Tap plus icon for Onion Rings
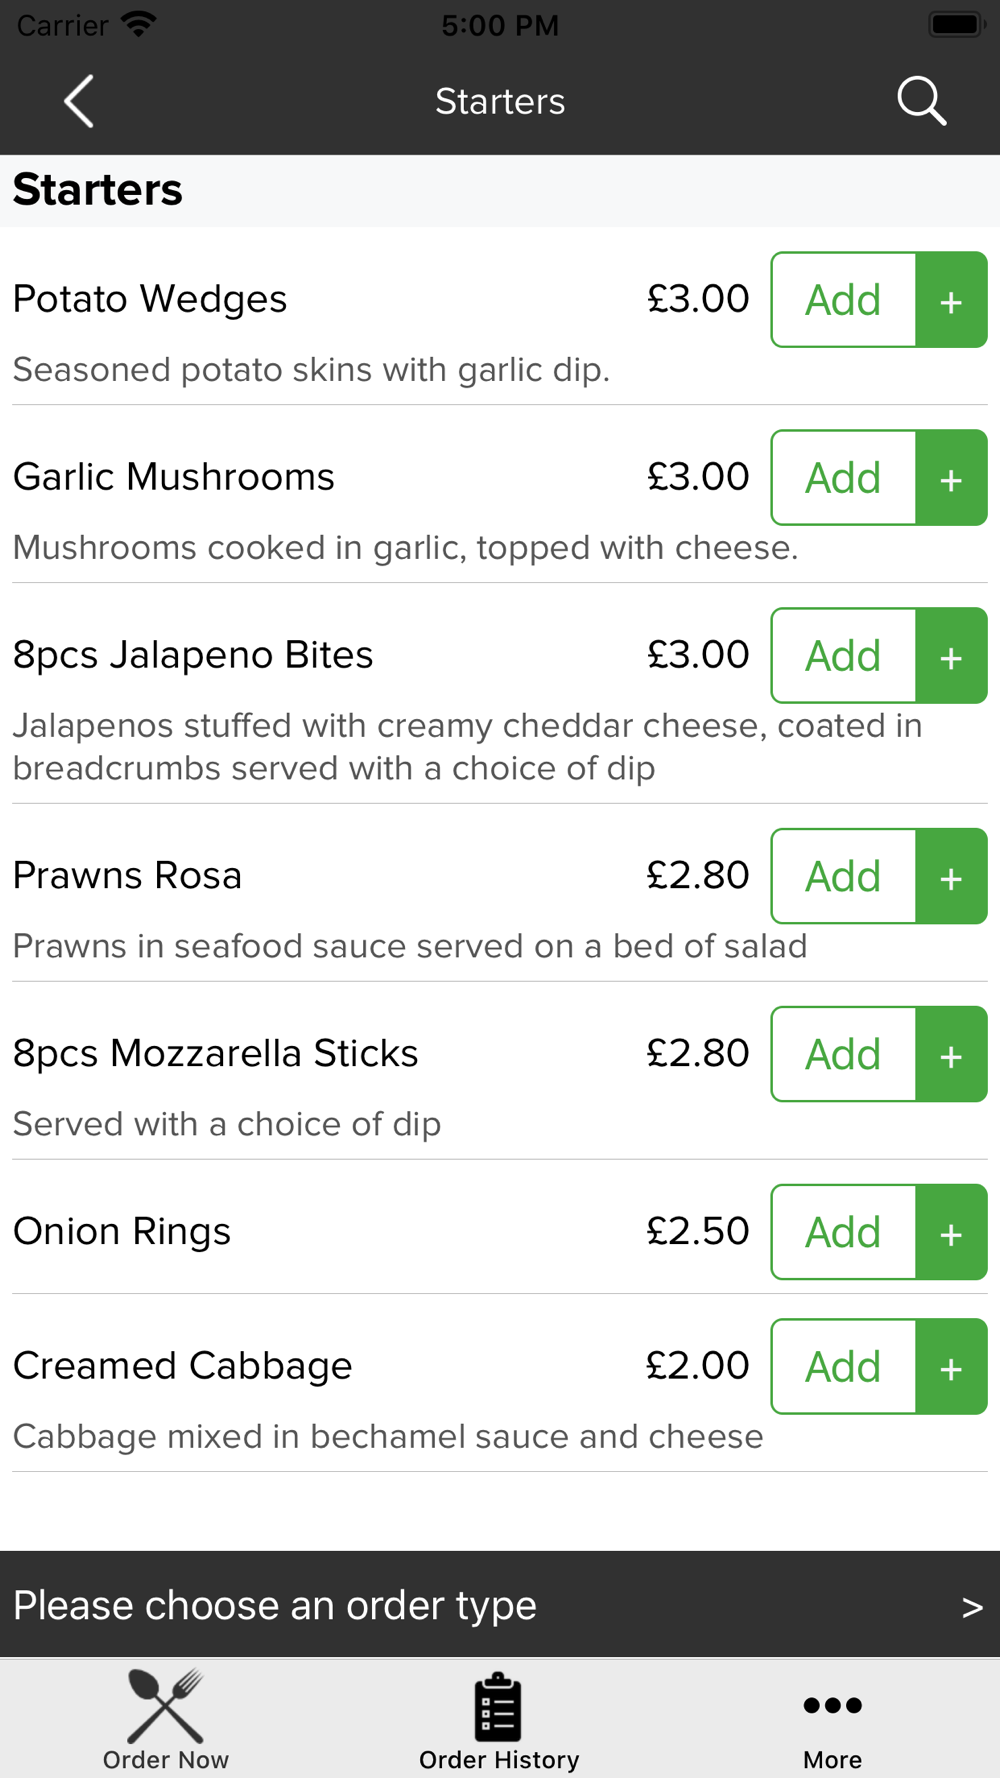Screen dimensions: 1000x1778 point(952,1232)
